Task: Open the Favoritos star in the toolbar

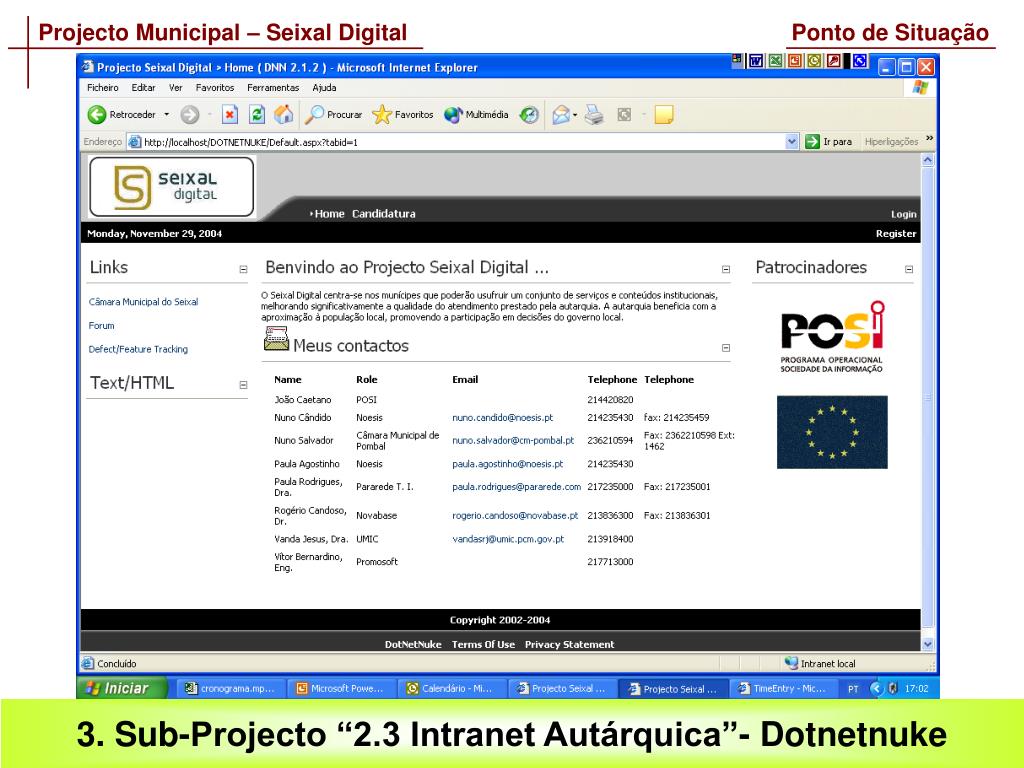Action: click(x=403, y=115)
